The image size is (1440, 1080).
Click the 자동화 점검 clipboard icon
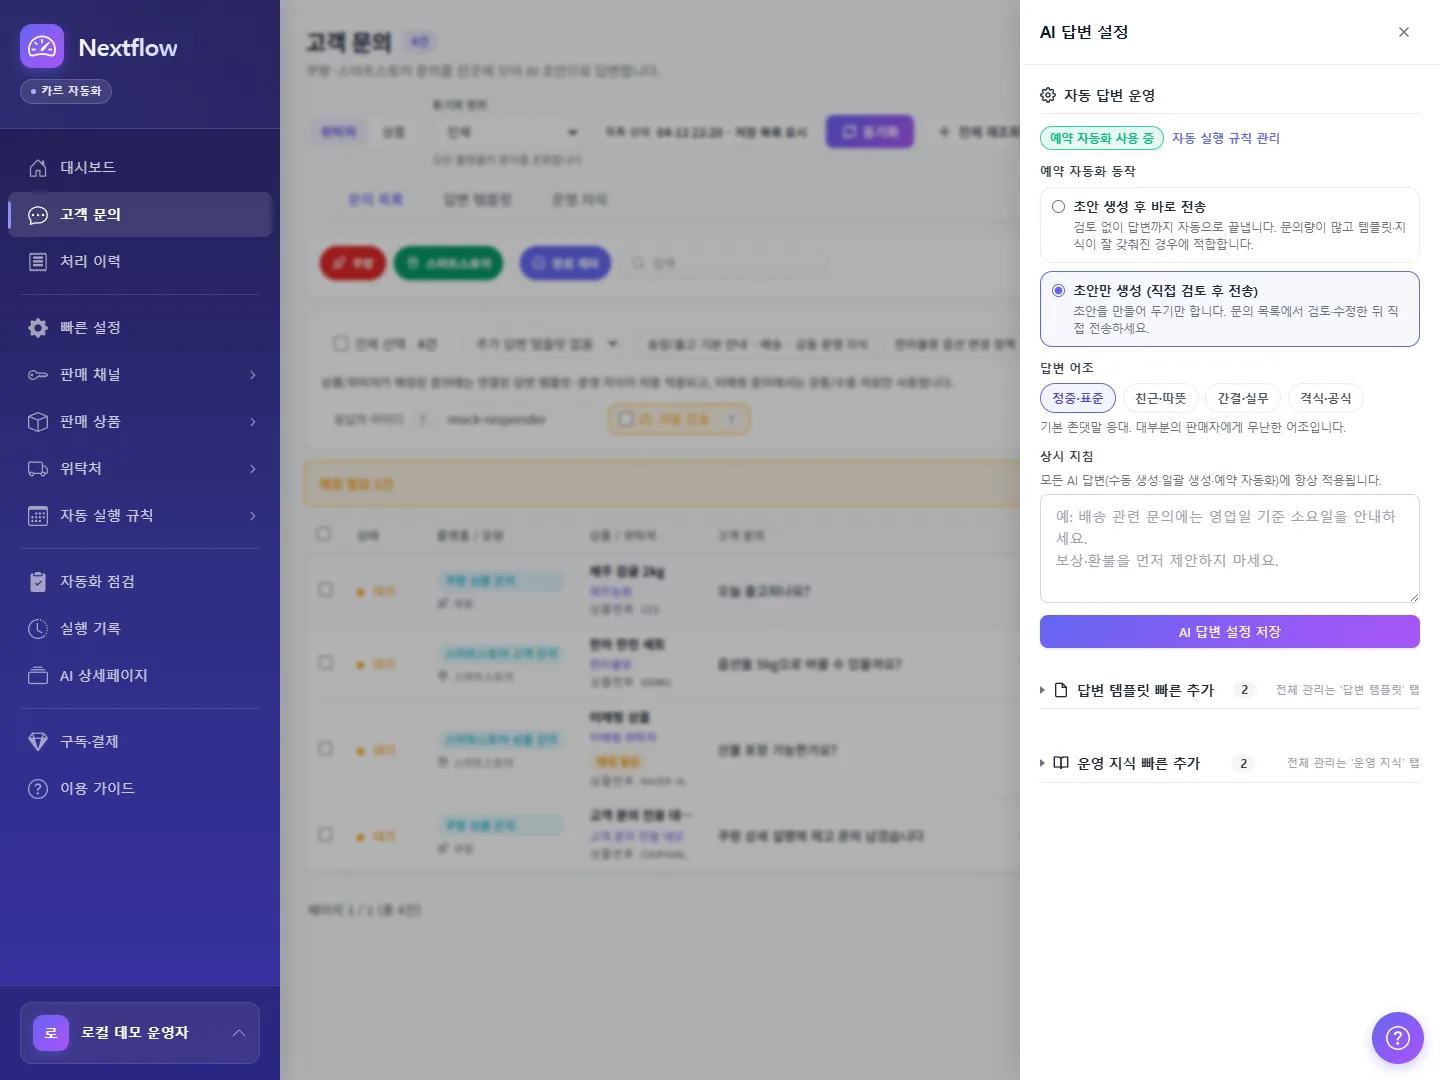(x=38, y=582)
